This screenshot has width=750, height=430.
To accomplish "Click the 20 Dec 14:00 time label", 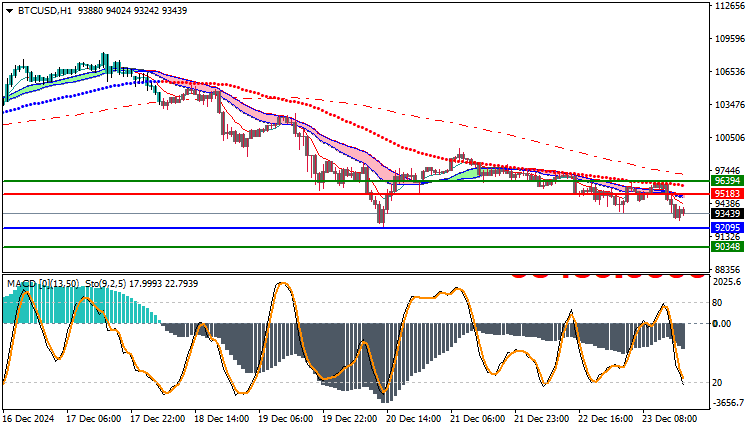I will pyautogui.click(x=414, y=419).
